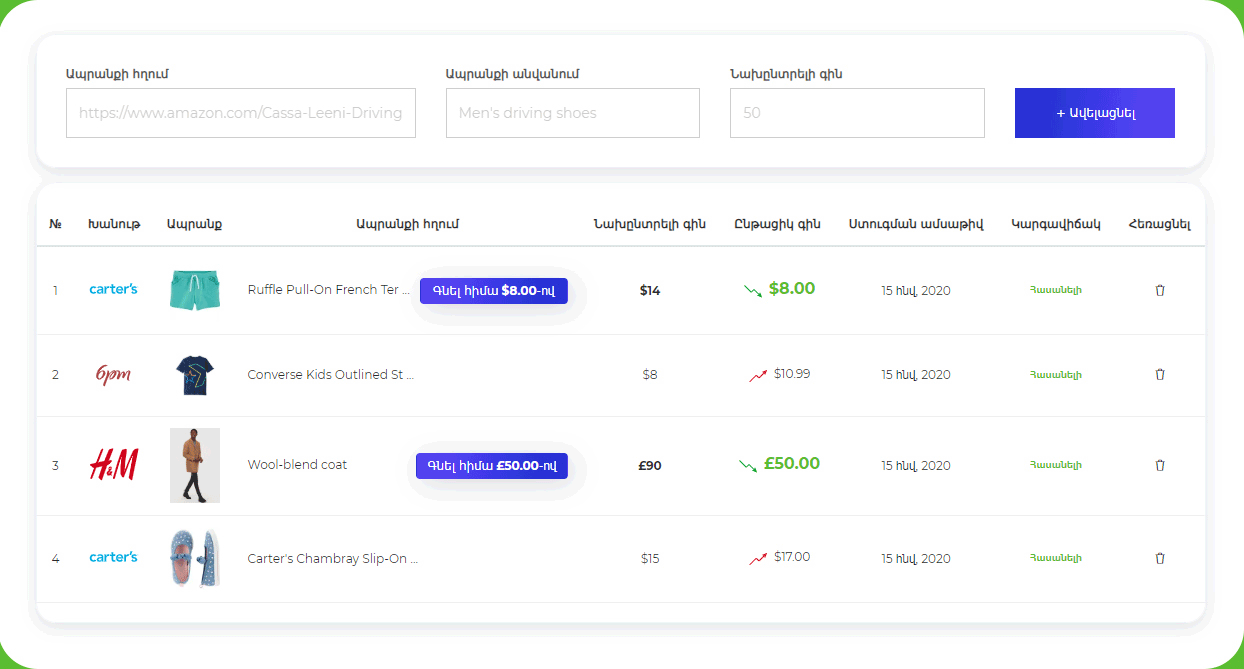Open the teal shorts product thumbnail
Screen dimensions: 1244x669
[x=195, y=290]
